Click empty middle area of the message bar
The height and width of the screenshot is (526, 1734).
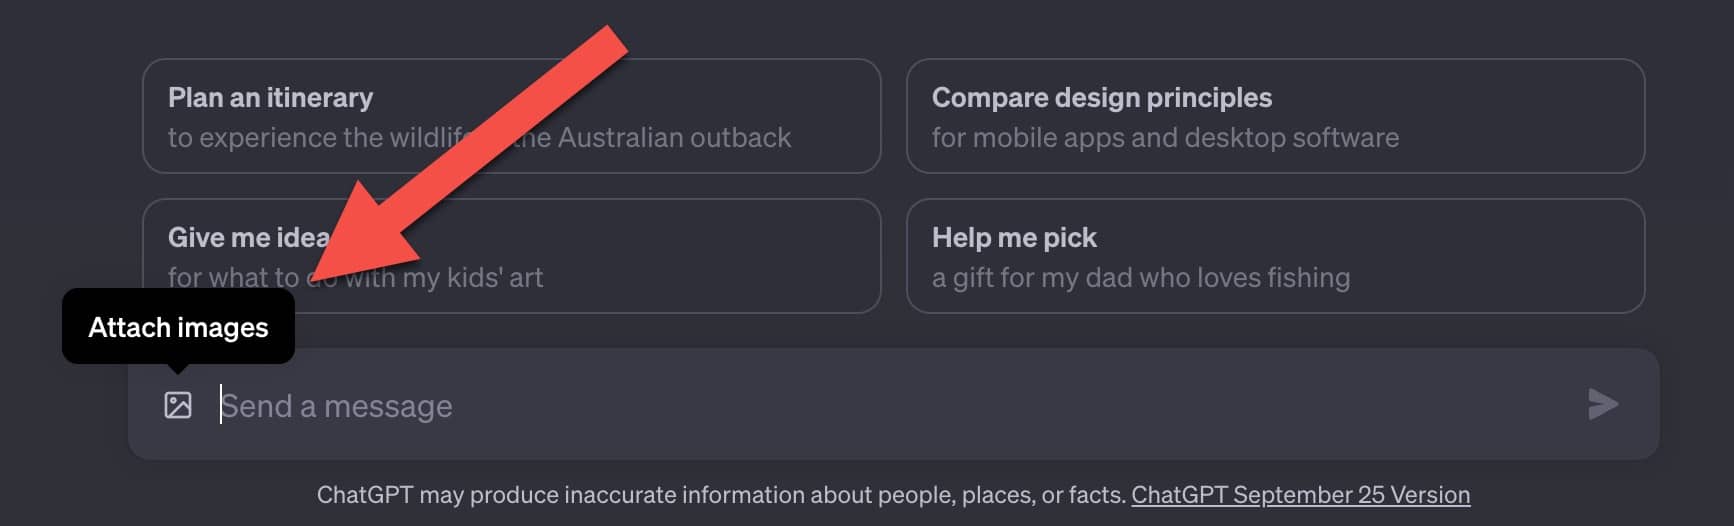(1000, 406)
